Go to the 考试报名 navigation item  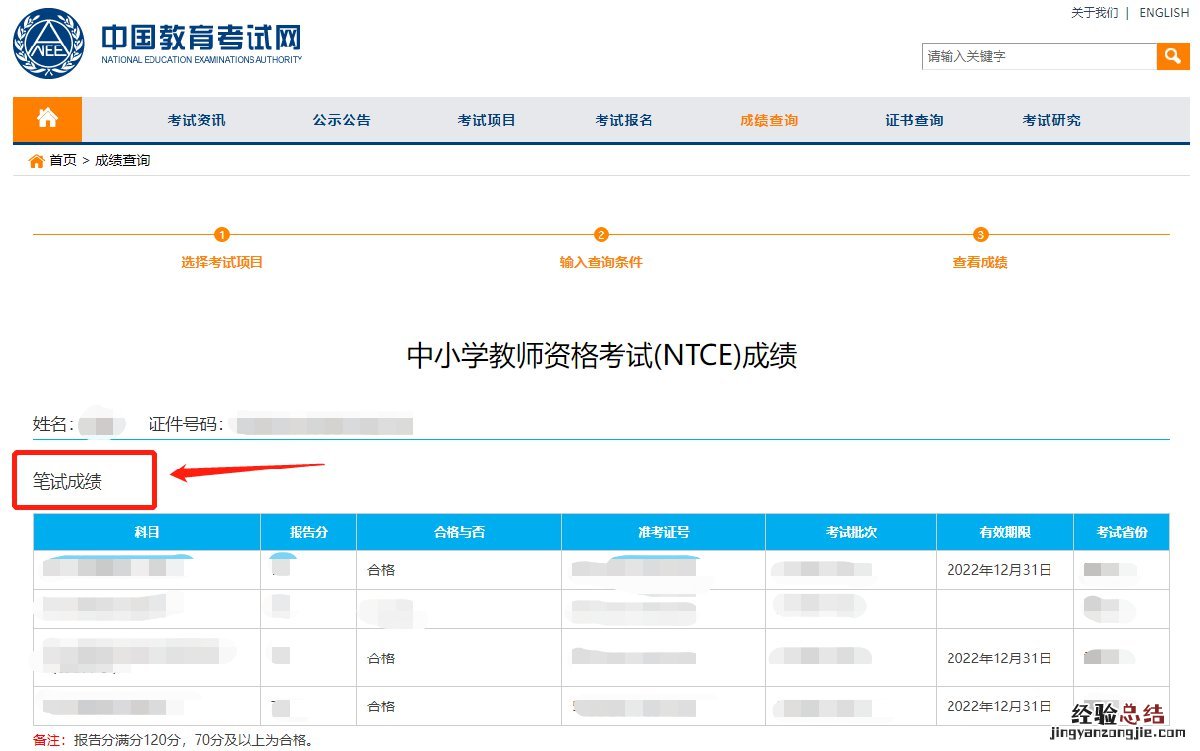(x=624, y=120)
